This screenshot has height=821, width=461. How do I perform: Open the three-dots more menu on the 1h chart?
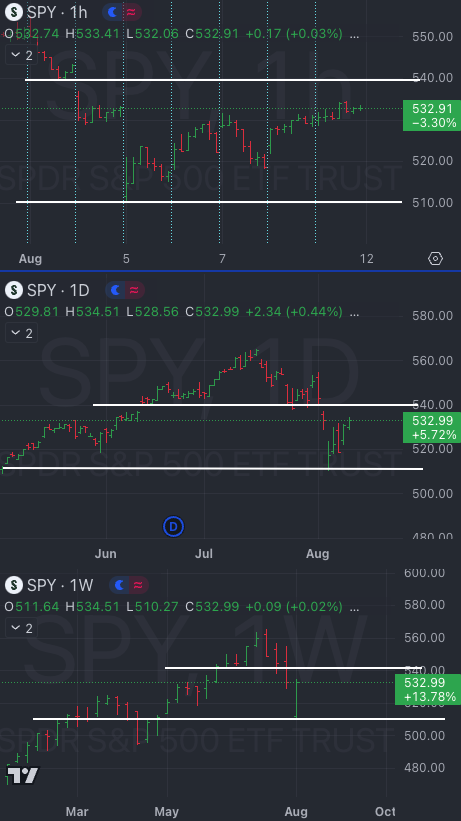[x=355, y=34]
